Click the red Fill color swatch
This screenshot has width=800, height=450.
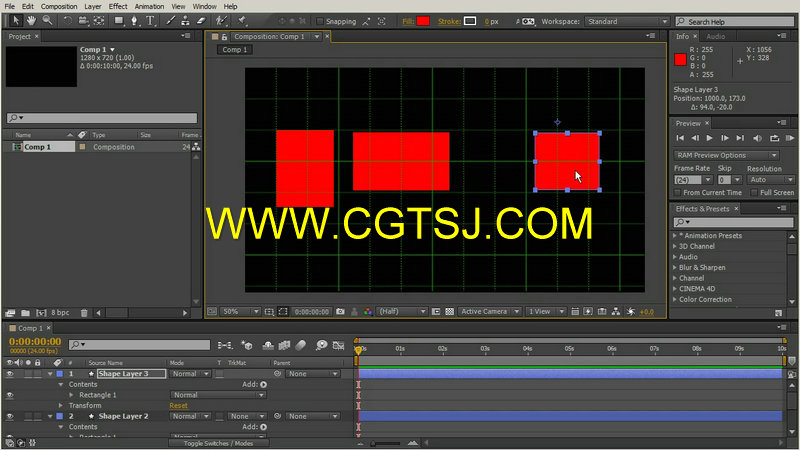pyautogui.click(x=423, y=21)
